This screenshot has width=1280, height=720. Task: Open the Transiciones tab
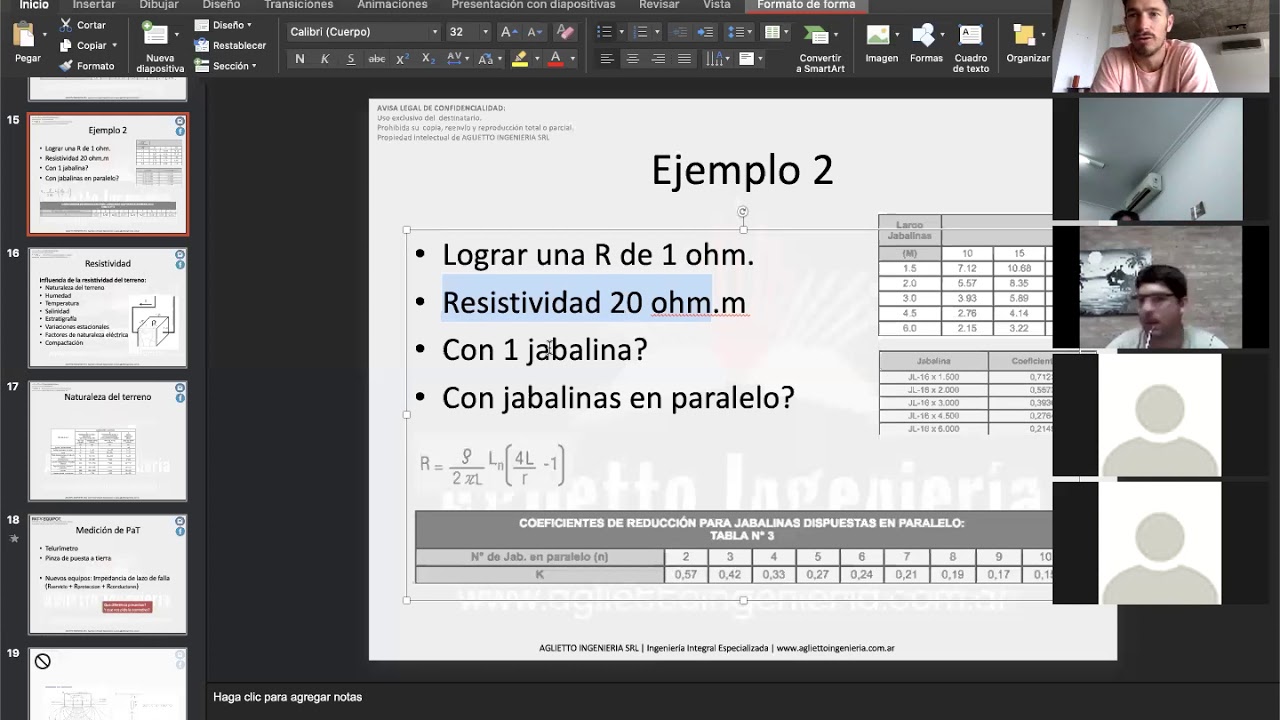[x=299, y=5]
